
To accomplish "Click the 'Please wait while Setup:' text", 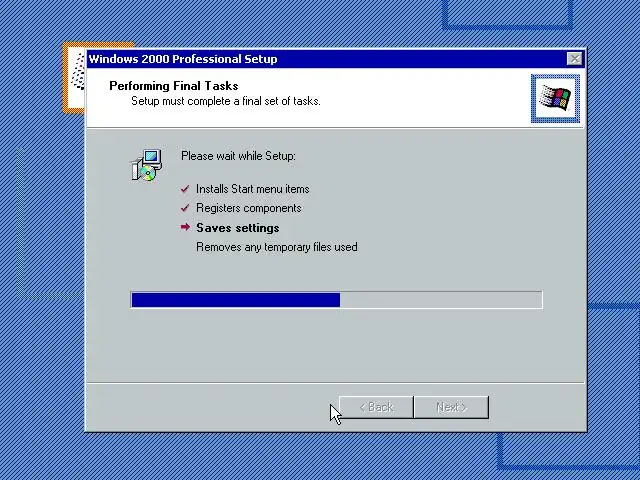I will tap(238, 156).
